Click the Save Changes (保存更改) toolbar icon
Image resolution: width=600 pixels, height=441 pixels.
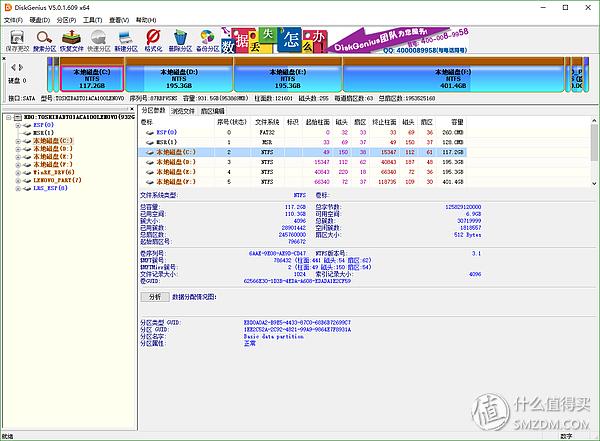pyautogui.click(x=17, y=40)
